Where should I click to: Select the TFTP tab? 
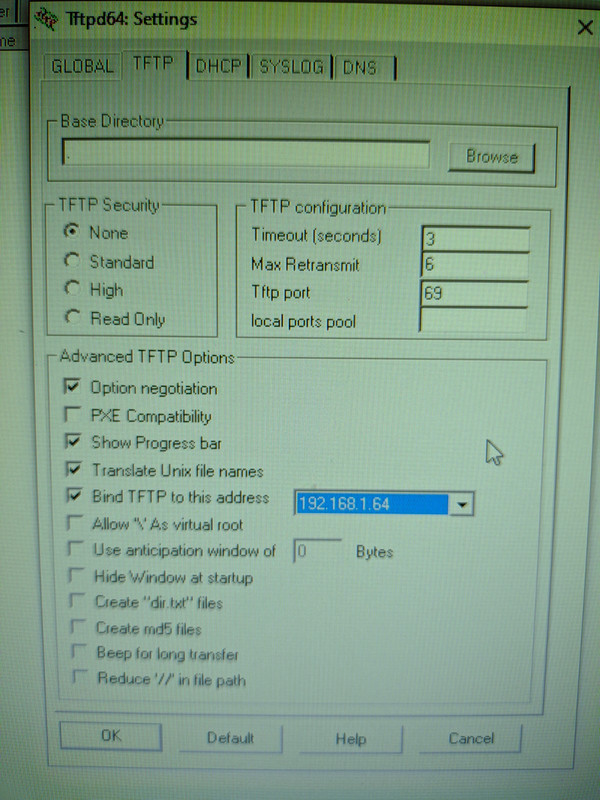point(153,64)
